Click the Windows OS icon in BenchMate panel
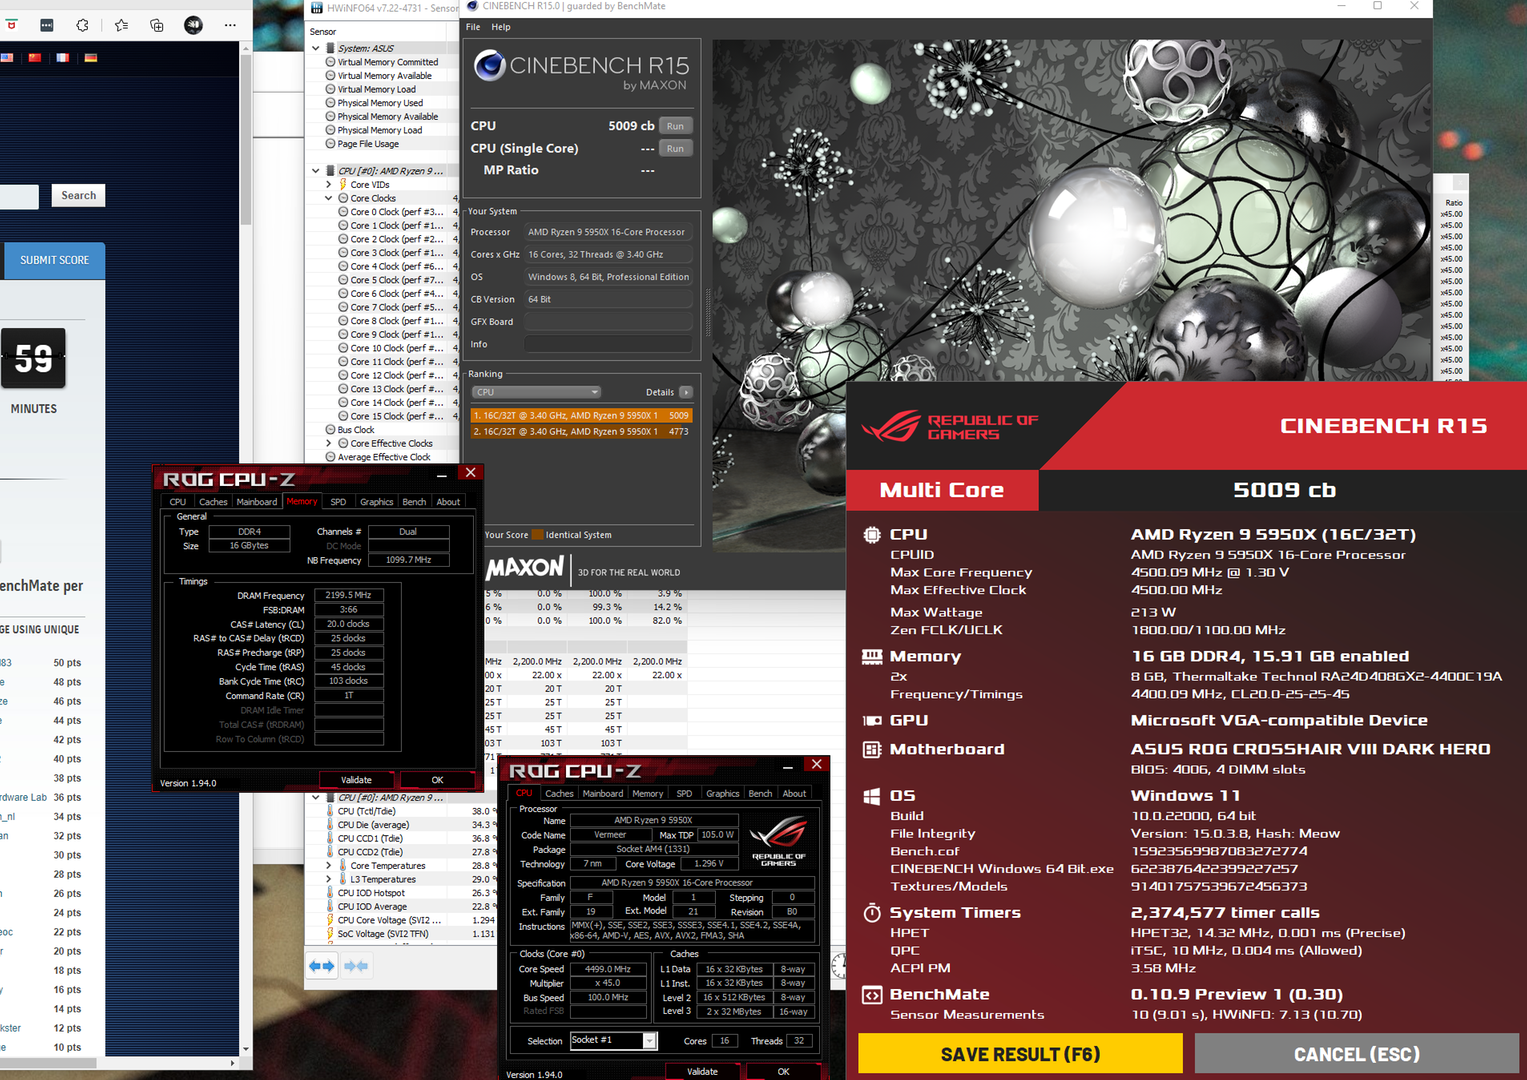 point(872,796)
